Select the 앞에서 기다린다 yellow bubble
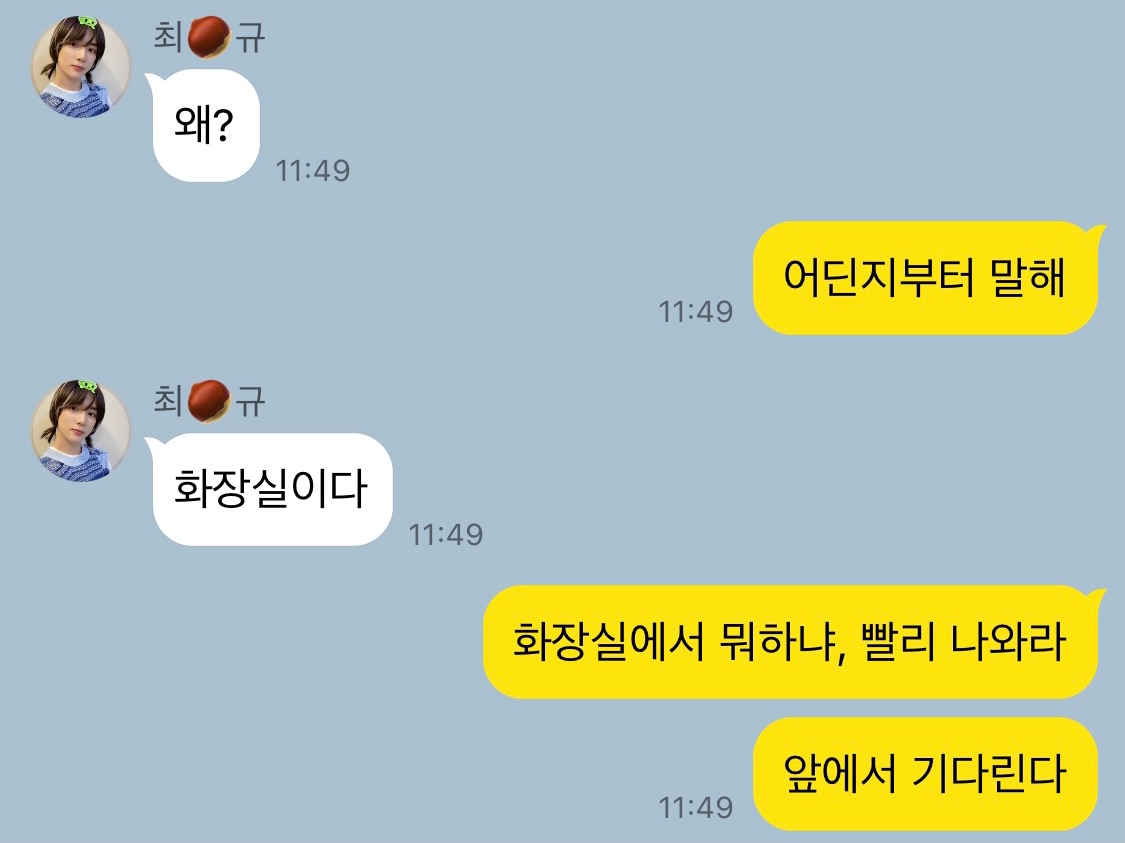Screen dimensions: 1125x843 926,773
